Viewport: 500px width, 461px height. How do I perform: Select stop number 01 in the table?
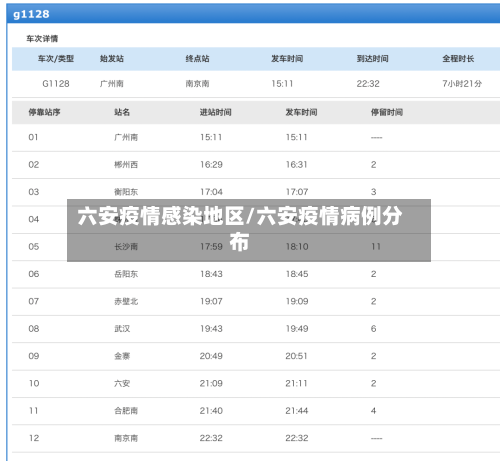(x=33, y=137)
